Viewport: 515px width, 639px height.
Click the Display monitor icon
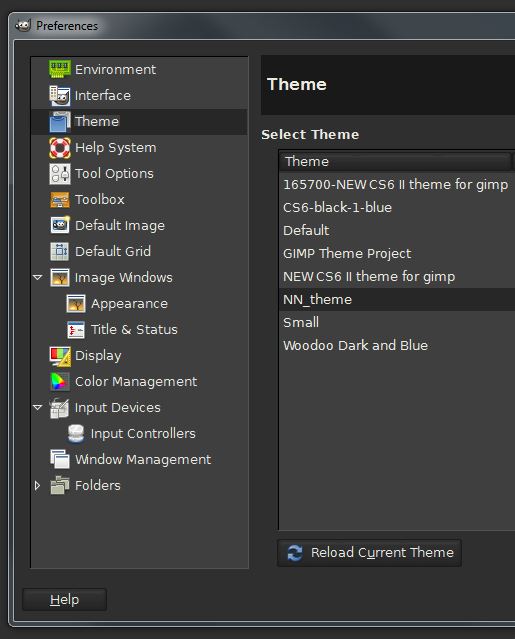59,356
